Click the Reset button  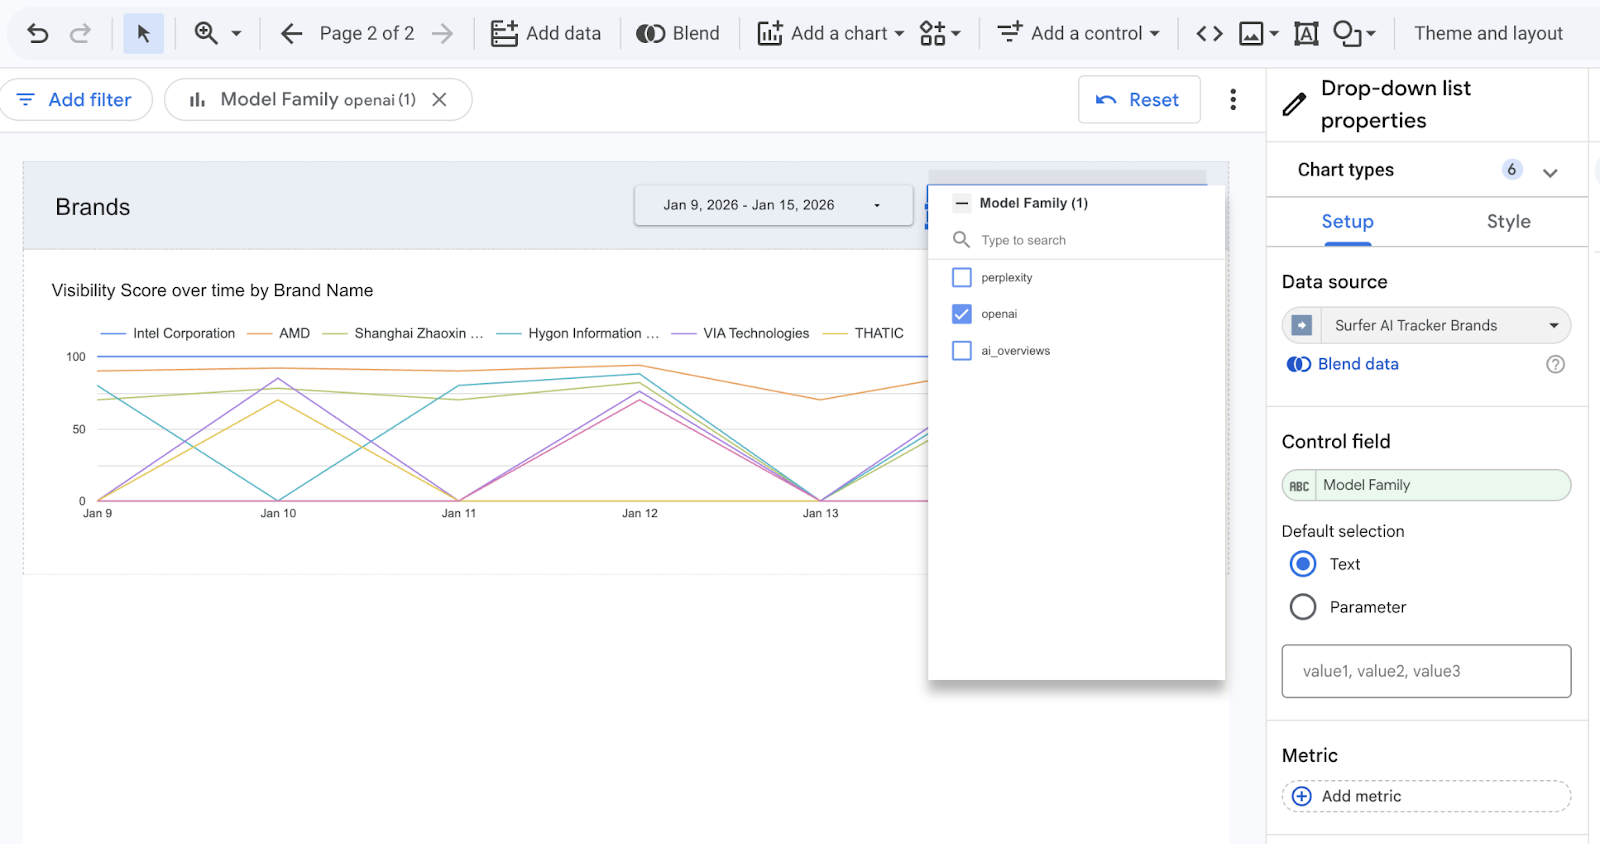tap(1139, 100)
